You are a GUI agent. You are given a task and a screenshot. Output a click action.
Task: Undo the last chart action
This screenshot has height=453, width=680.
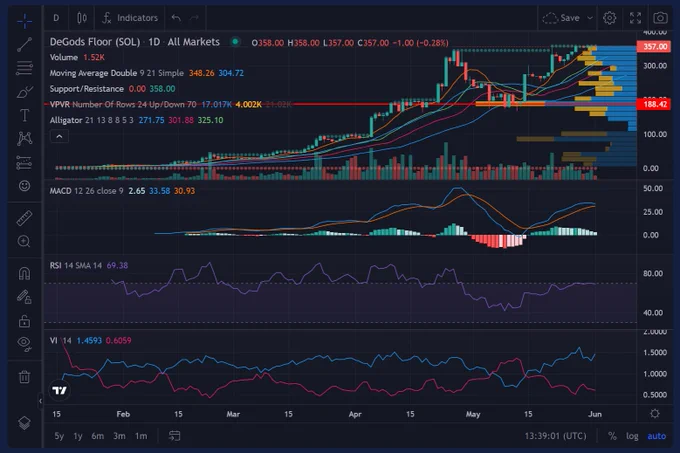click(176, 18)
